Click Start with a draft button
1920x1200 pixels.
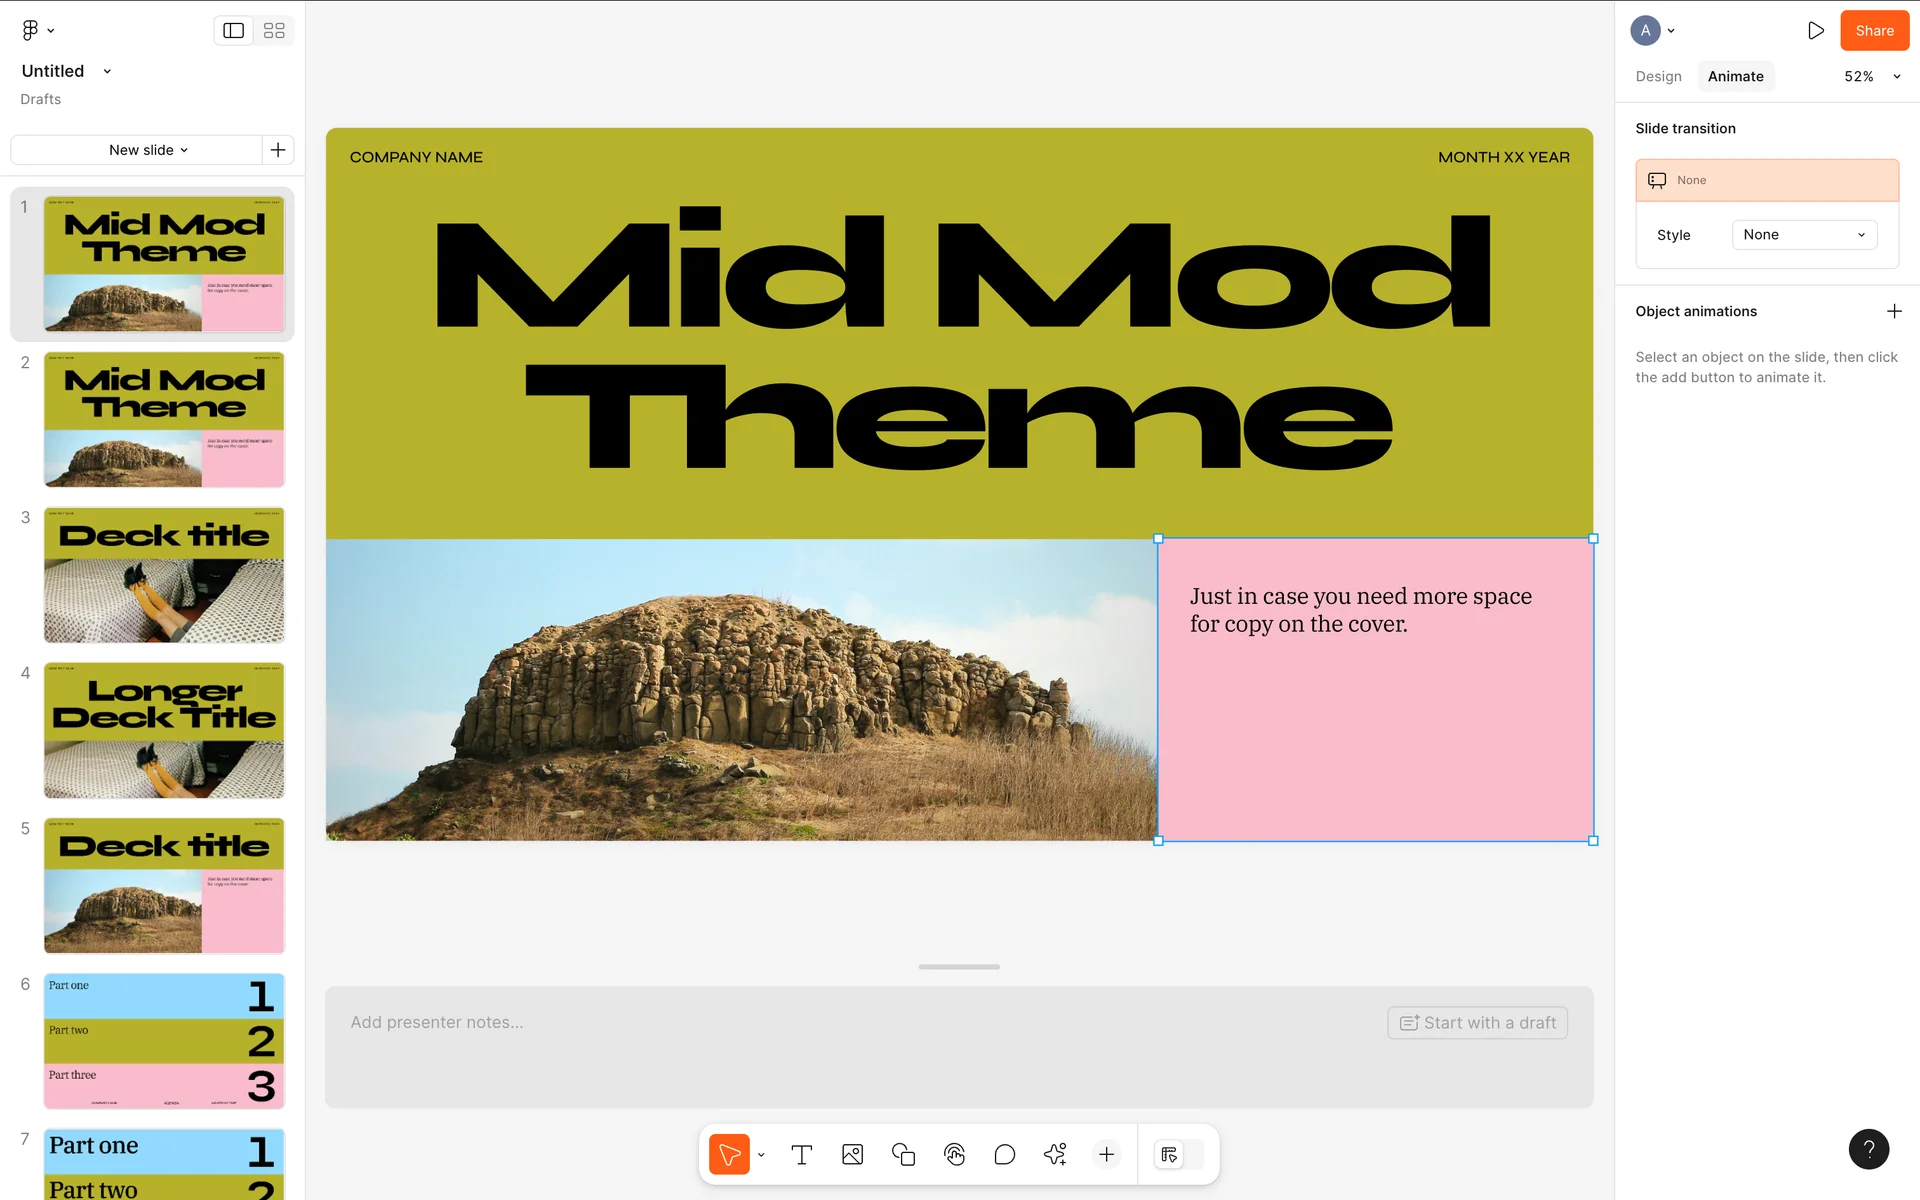click(x=1477, y=1023)
